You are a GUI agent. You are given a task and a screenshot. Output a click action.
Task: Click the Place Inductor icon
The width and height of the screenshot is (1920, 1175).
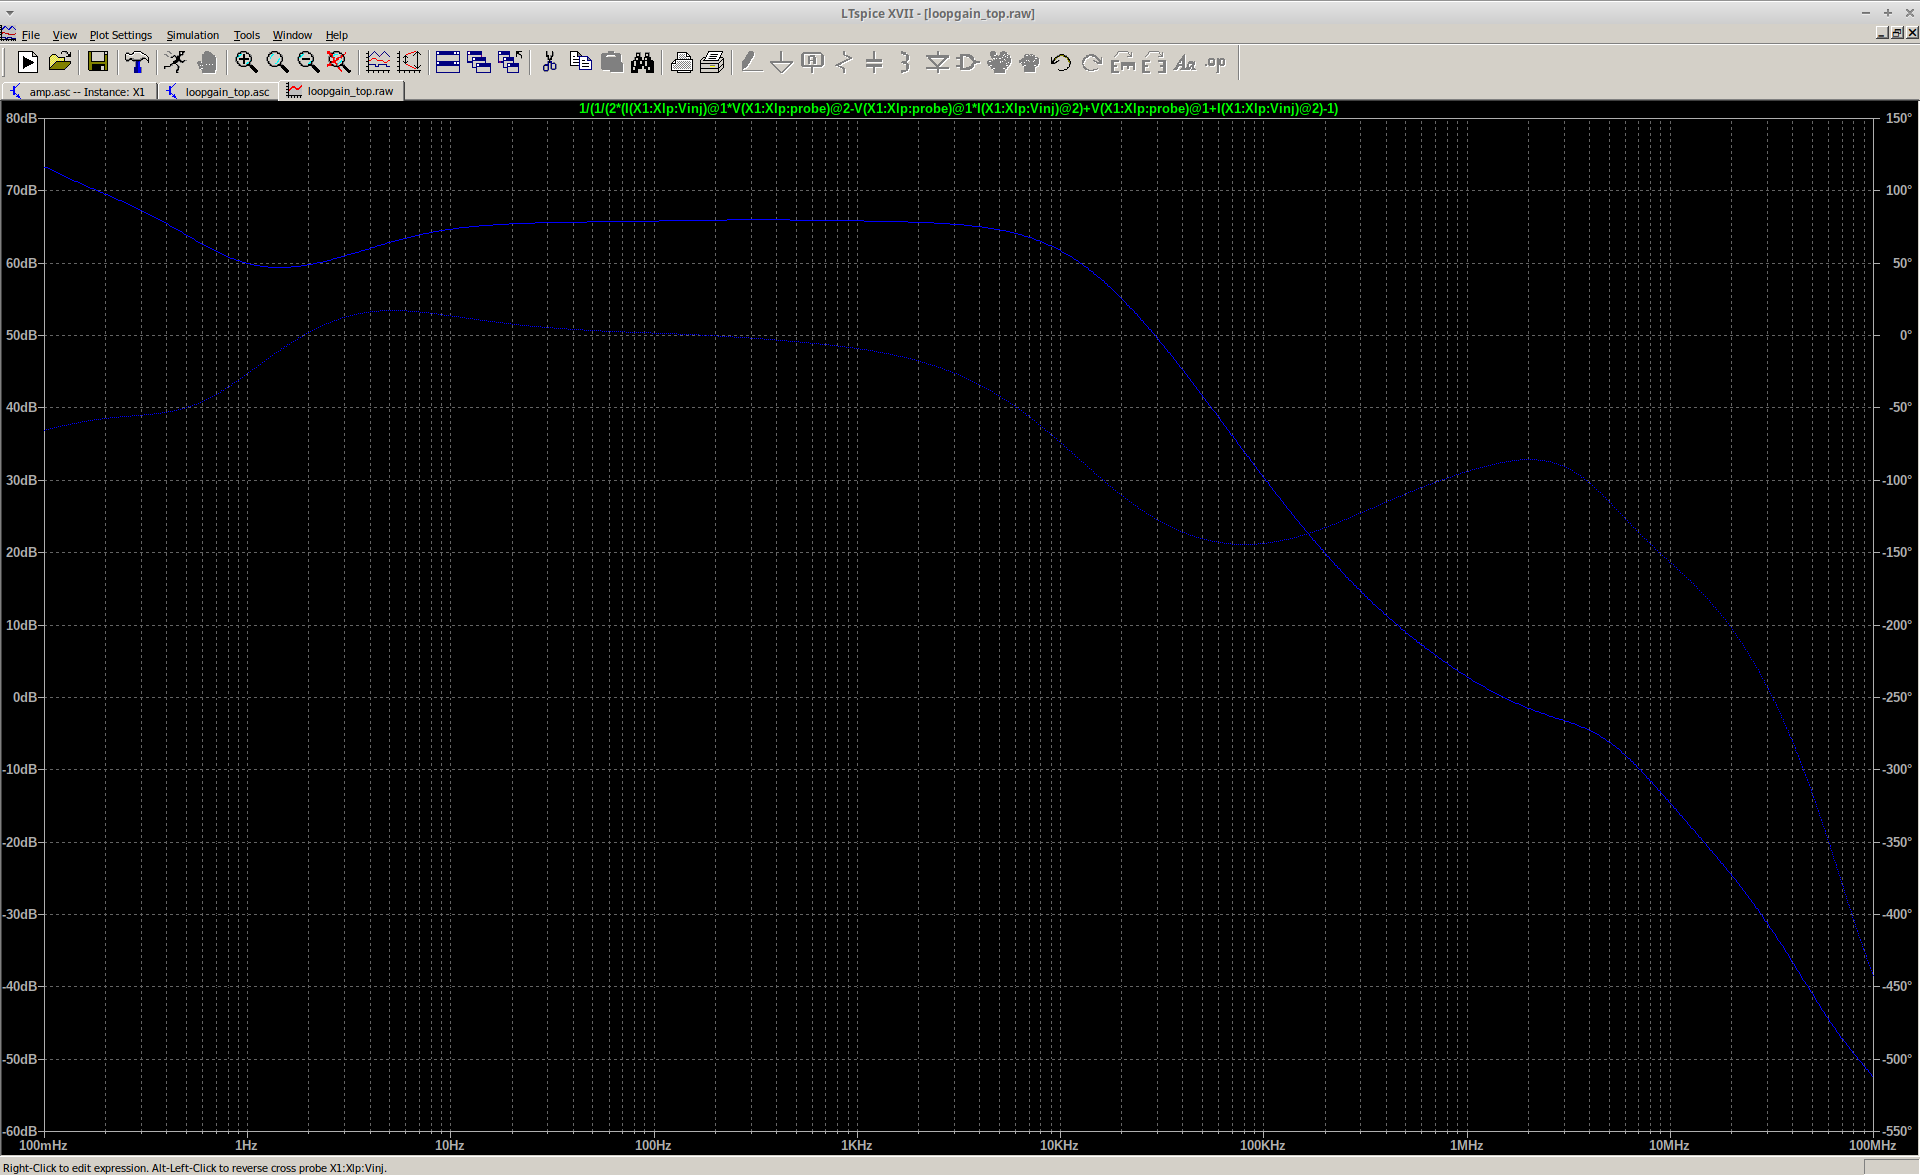click(x=905, y=63)
